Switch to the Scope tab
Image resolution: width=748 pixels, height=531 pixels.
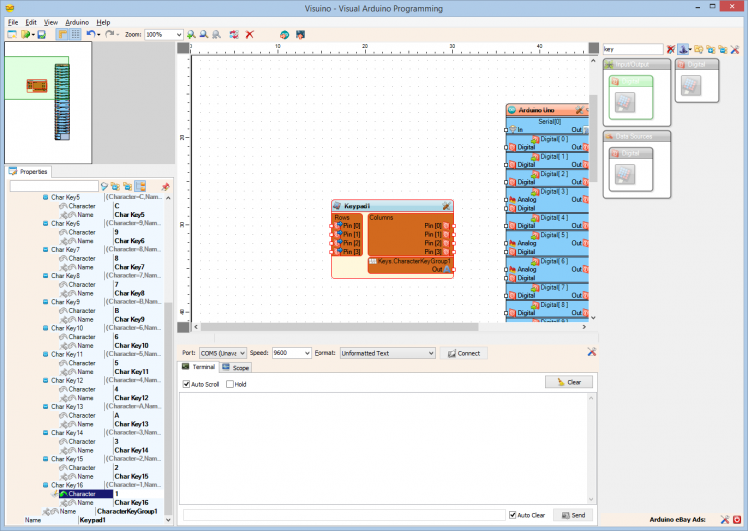(x=236, y=368)
